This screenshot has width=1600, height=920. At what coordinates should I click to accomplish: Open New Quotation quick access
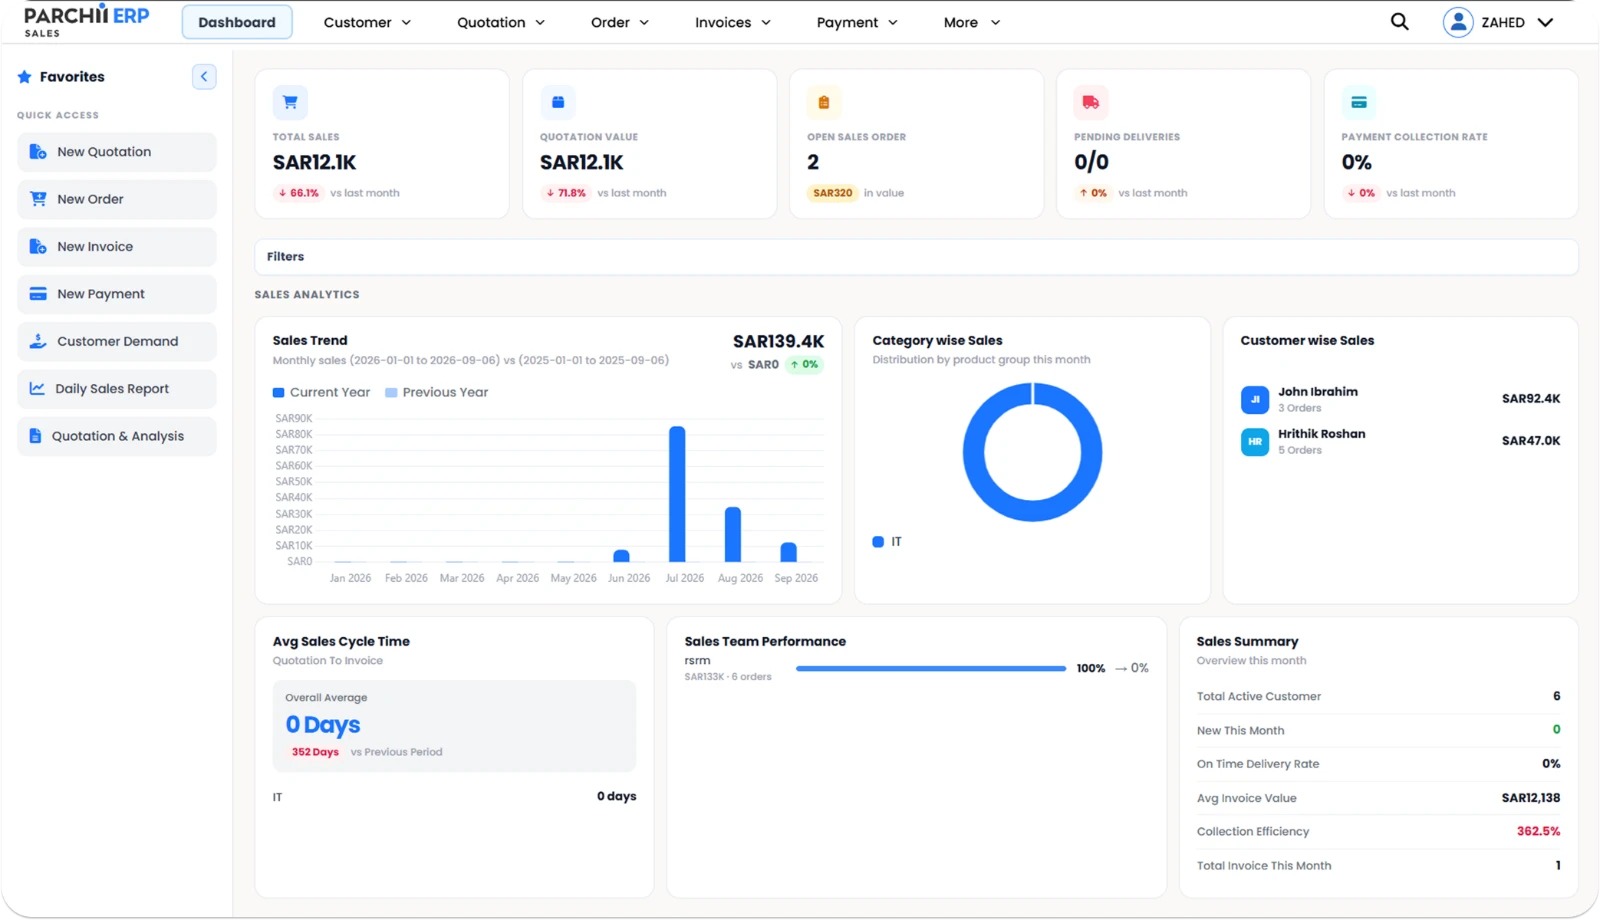pyautogui.click(x=117, y=152)
